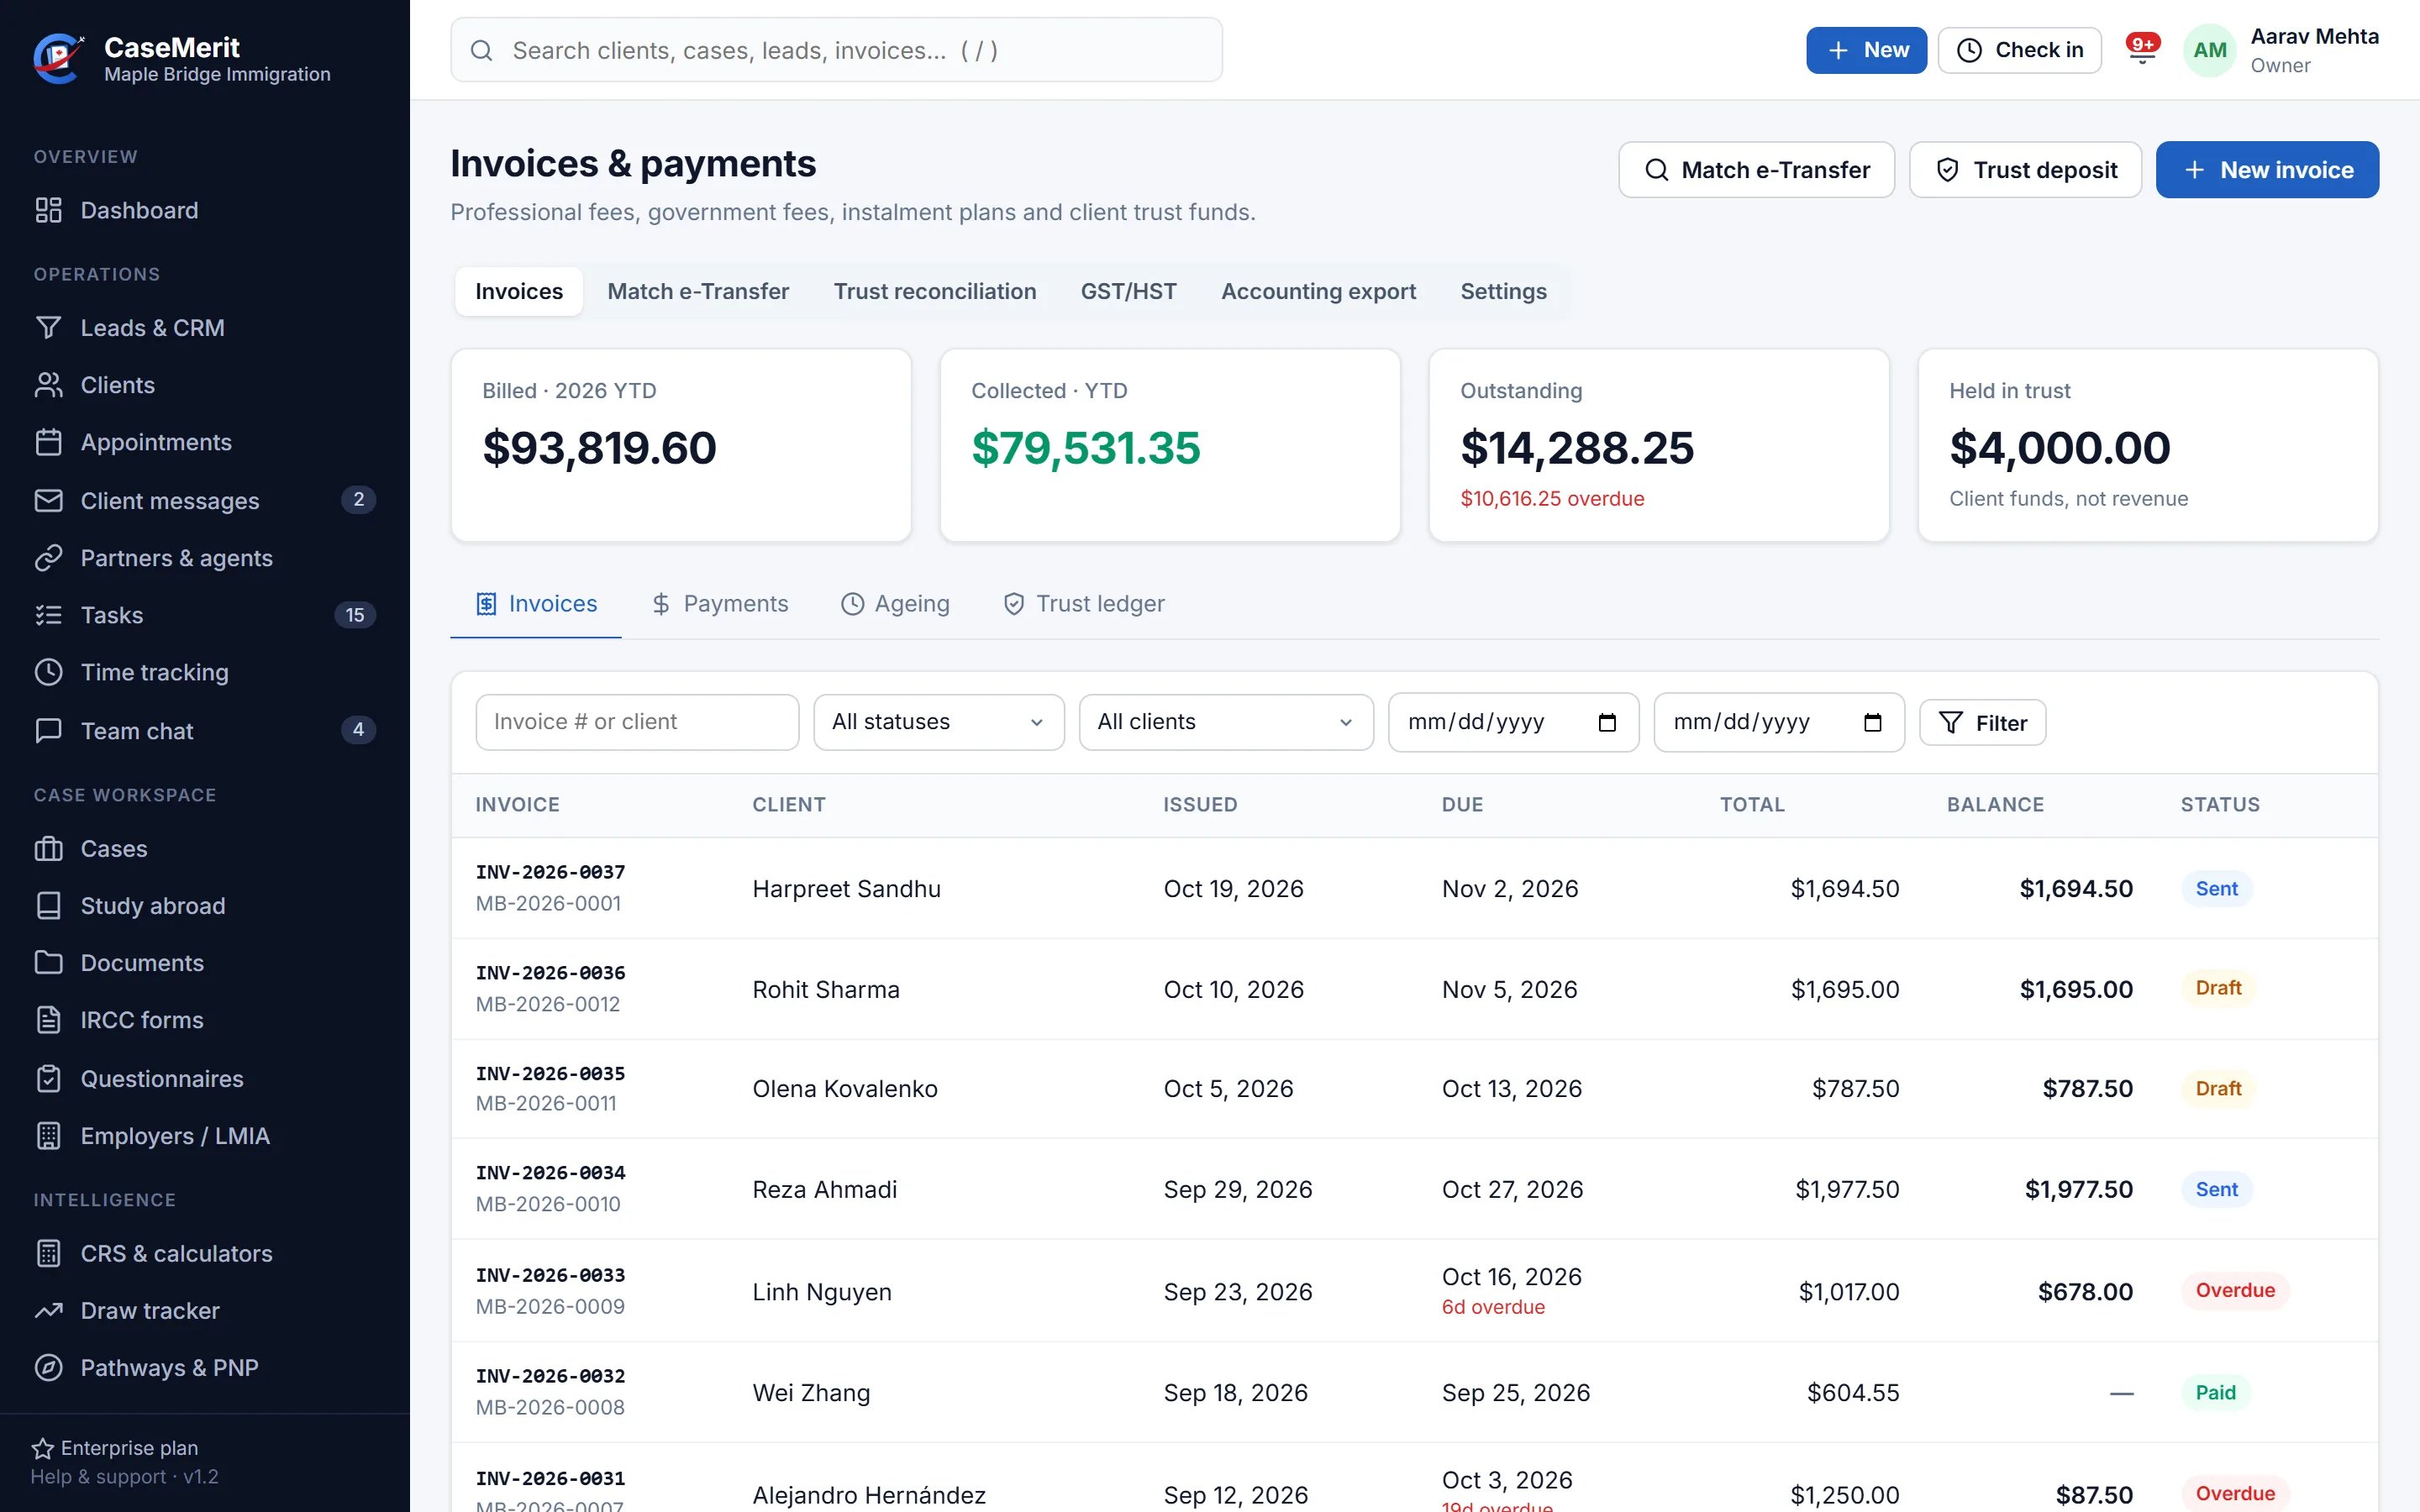Click the IRCC forms document icon

(48, 1020)
